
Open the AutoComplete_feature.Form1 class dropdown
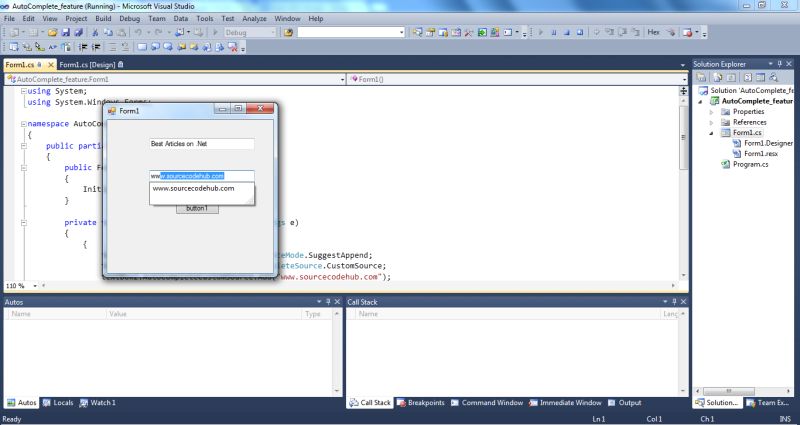(342, 80)
